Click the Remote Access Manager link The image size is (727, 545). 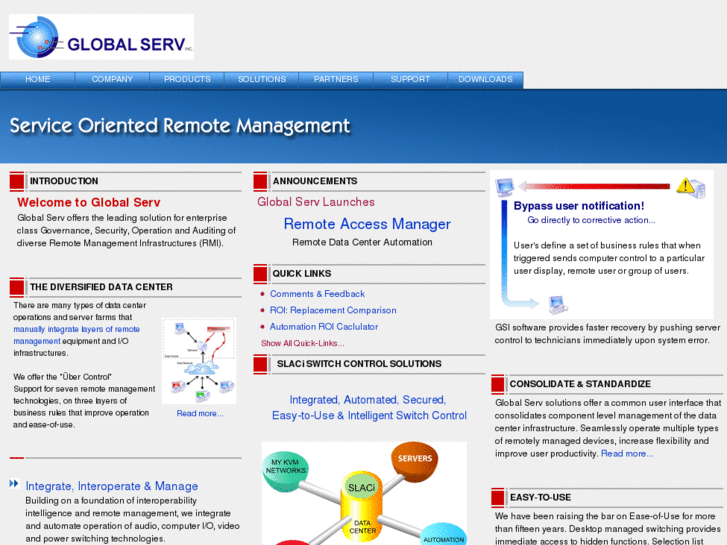click(x=367, y=224)
